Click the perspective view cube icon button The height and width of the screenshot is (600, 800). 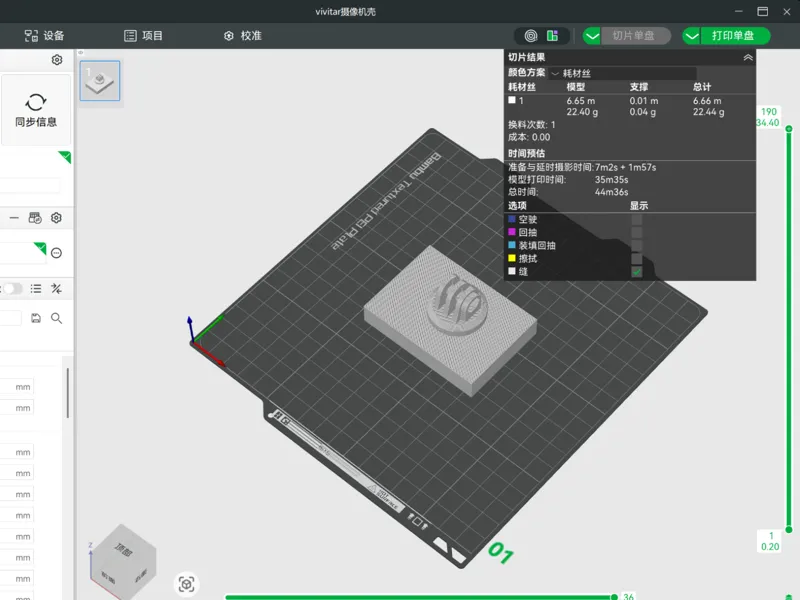pos(186,584)
